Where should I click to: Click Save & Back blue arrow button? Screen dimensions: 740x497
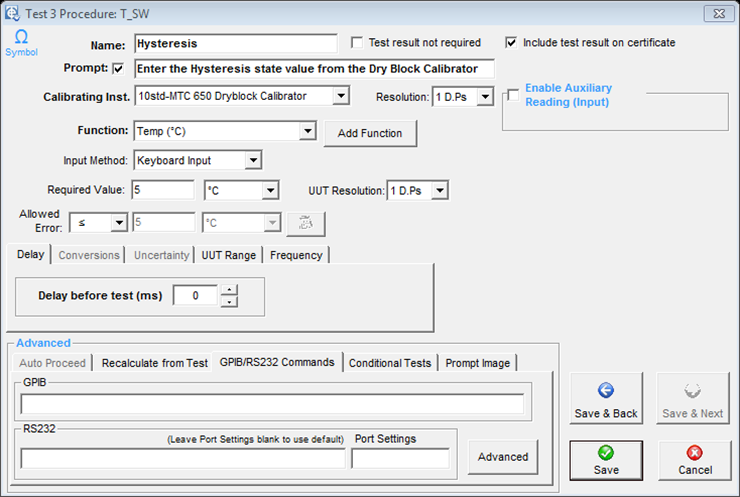coord(606,400)
